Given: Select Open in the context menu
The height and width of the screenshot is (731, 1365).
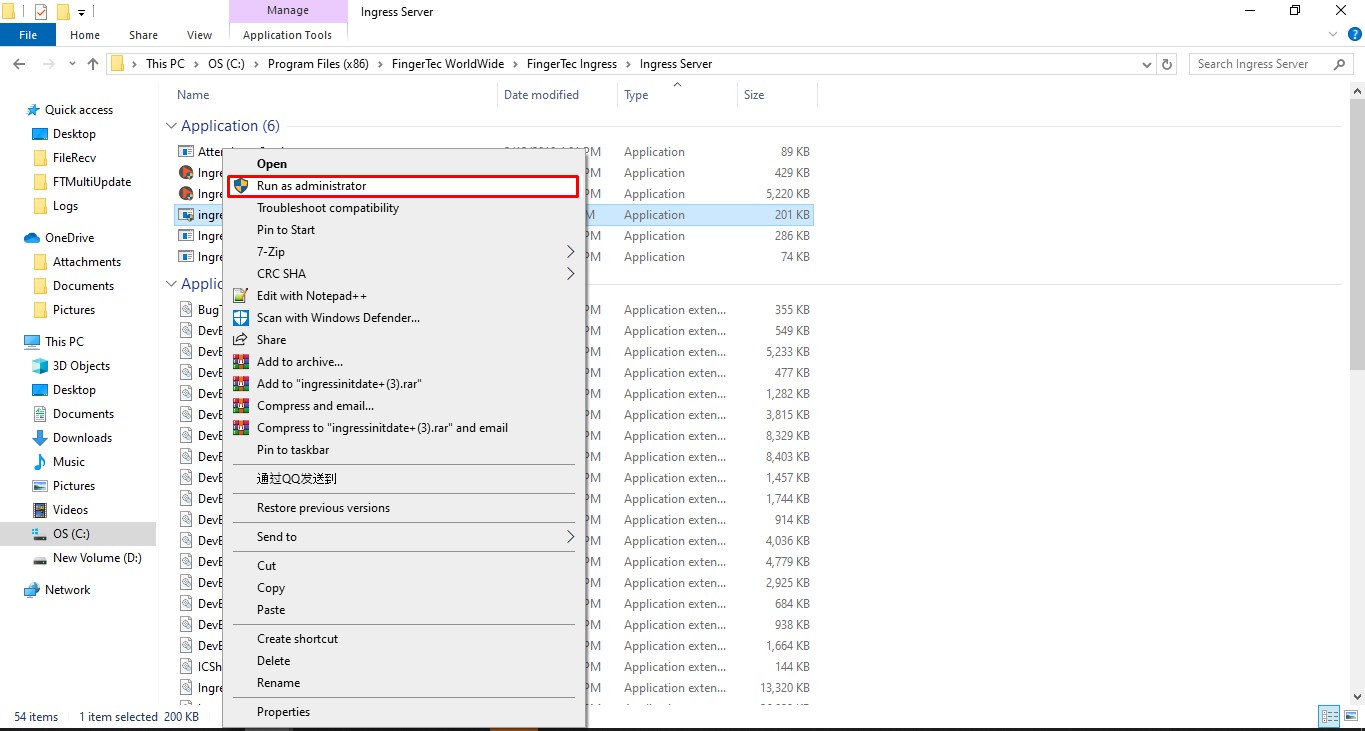Looking at the screenshot, I should [x=272, y=164].
